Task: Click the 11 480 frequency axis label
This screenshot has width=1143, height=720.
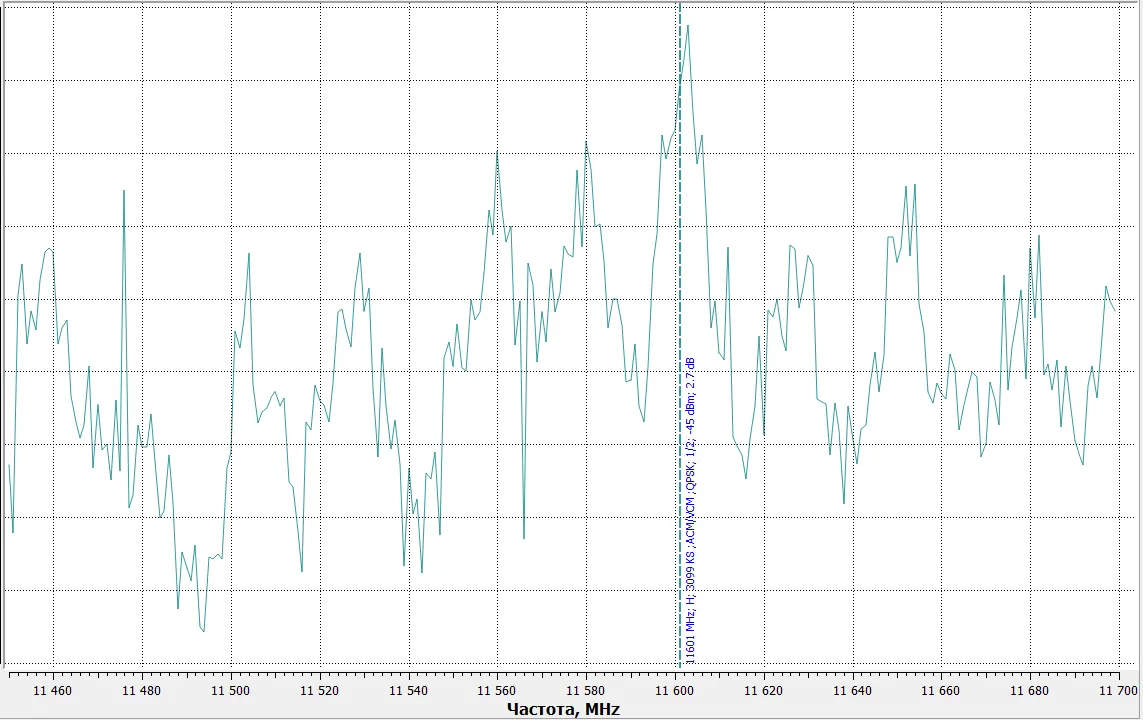Action: (x=141, y=690)
